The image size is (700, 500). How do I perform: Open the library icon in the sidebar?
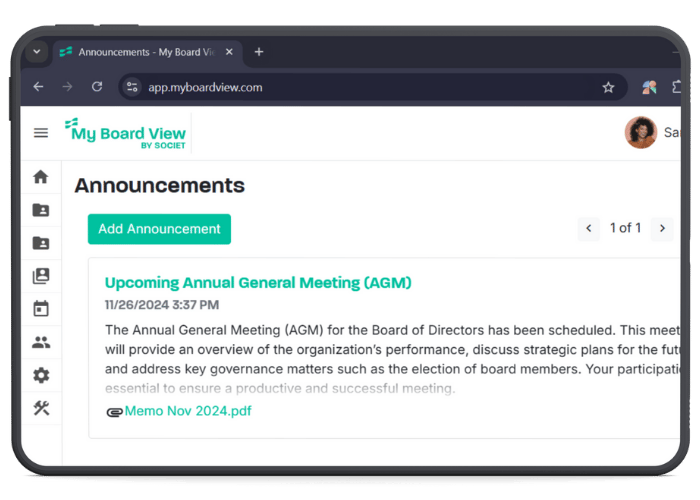pos(41,276)
